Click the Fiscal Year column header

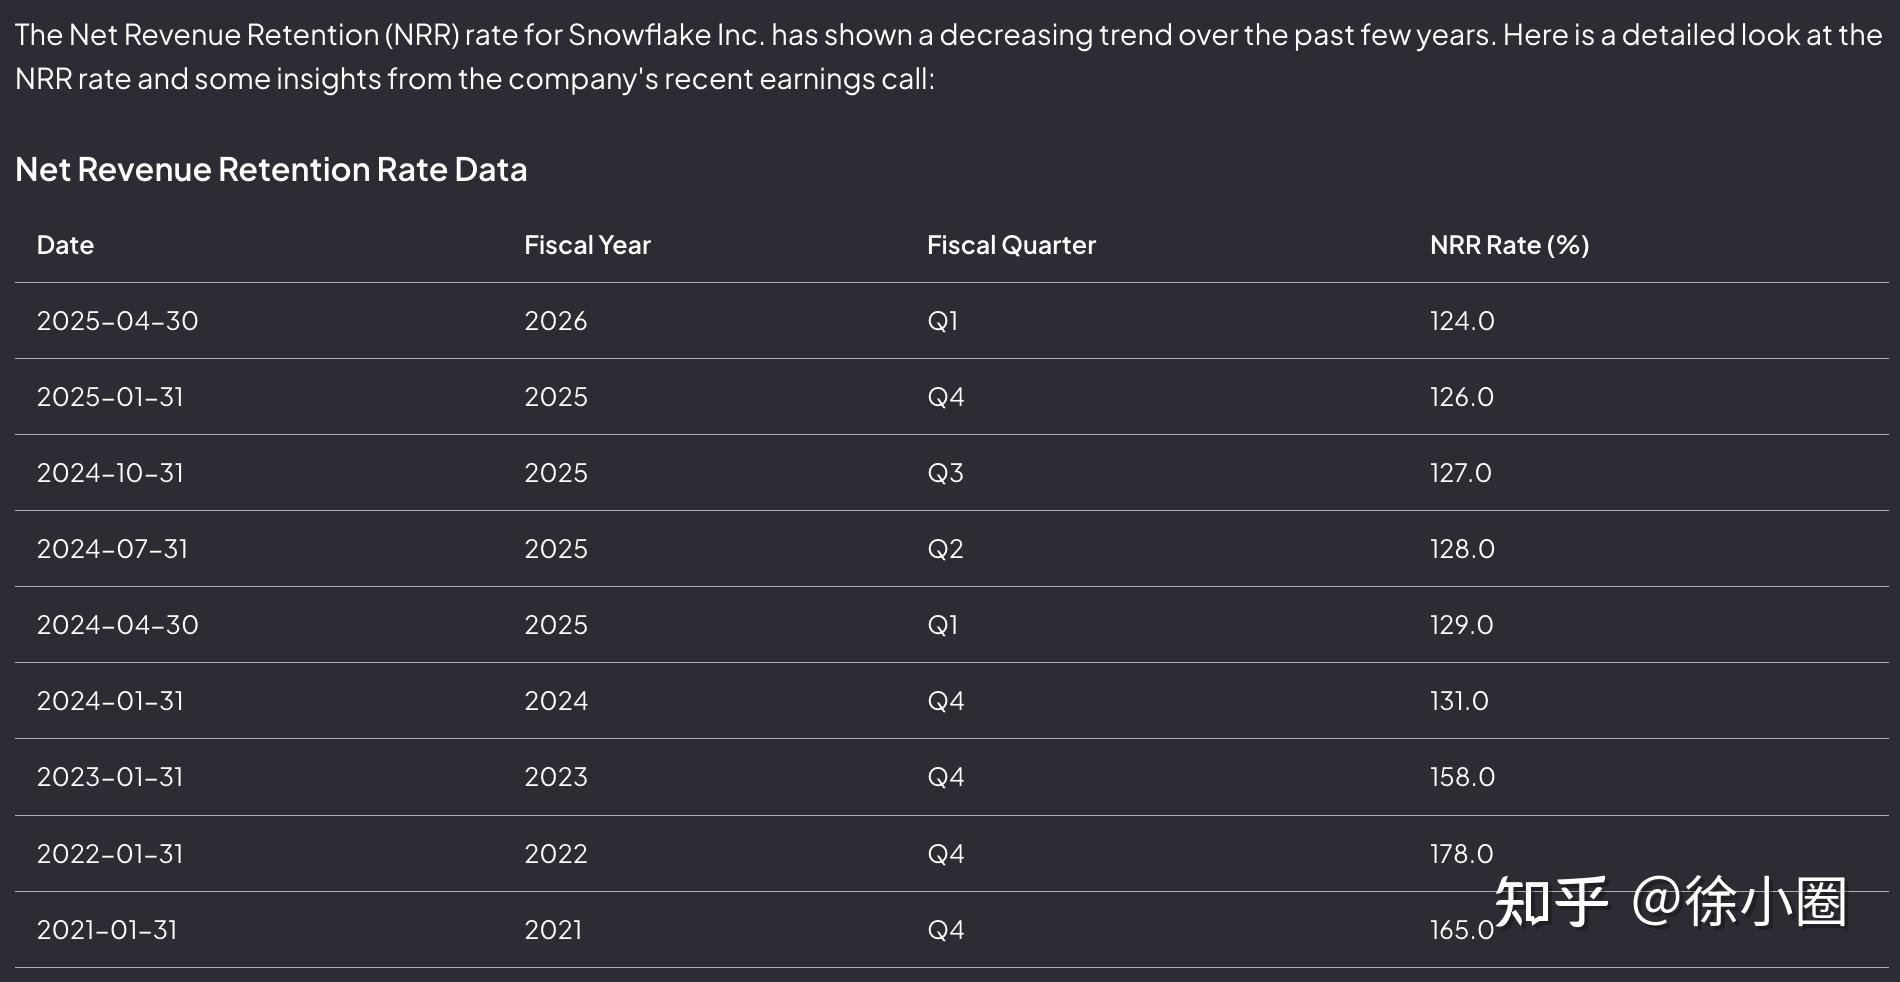587,245
